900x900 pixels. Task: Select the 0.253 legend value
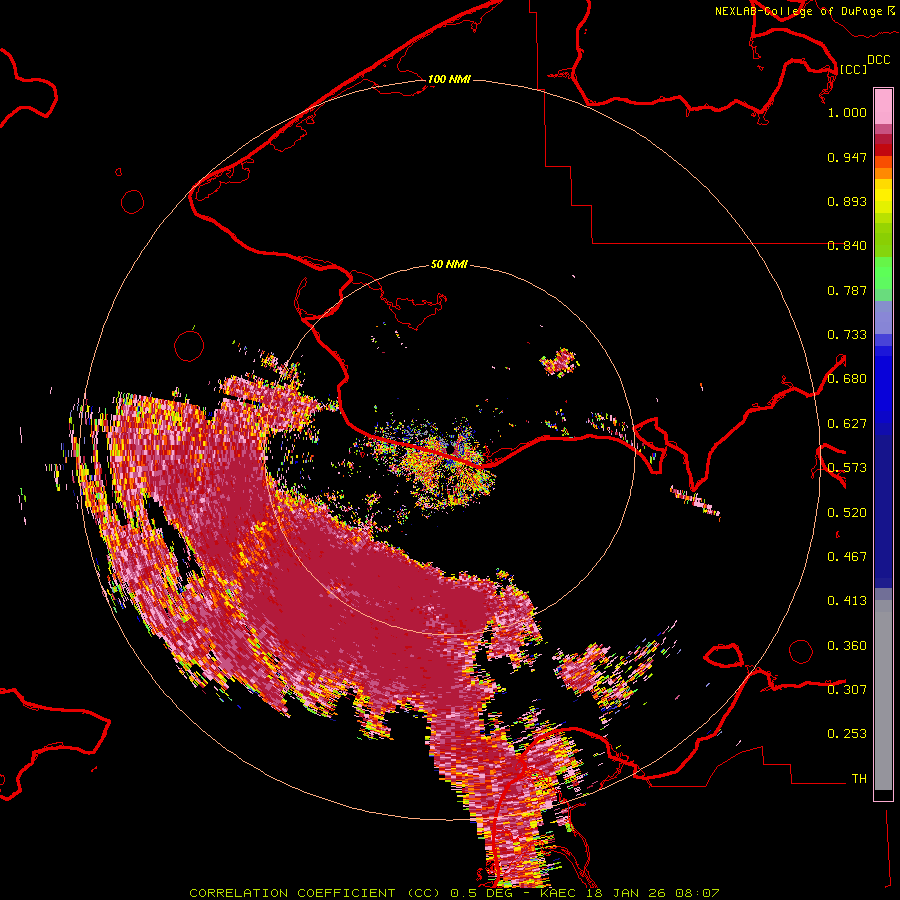[847, 734]
